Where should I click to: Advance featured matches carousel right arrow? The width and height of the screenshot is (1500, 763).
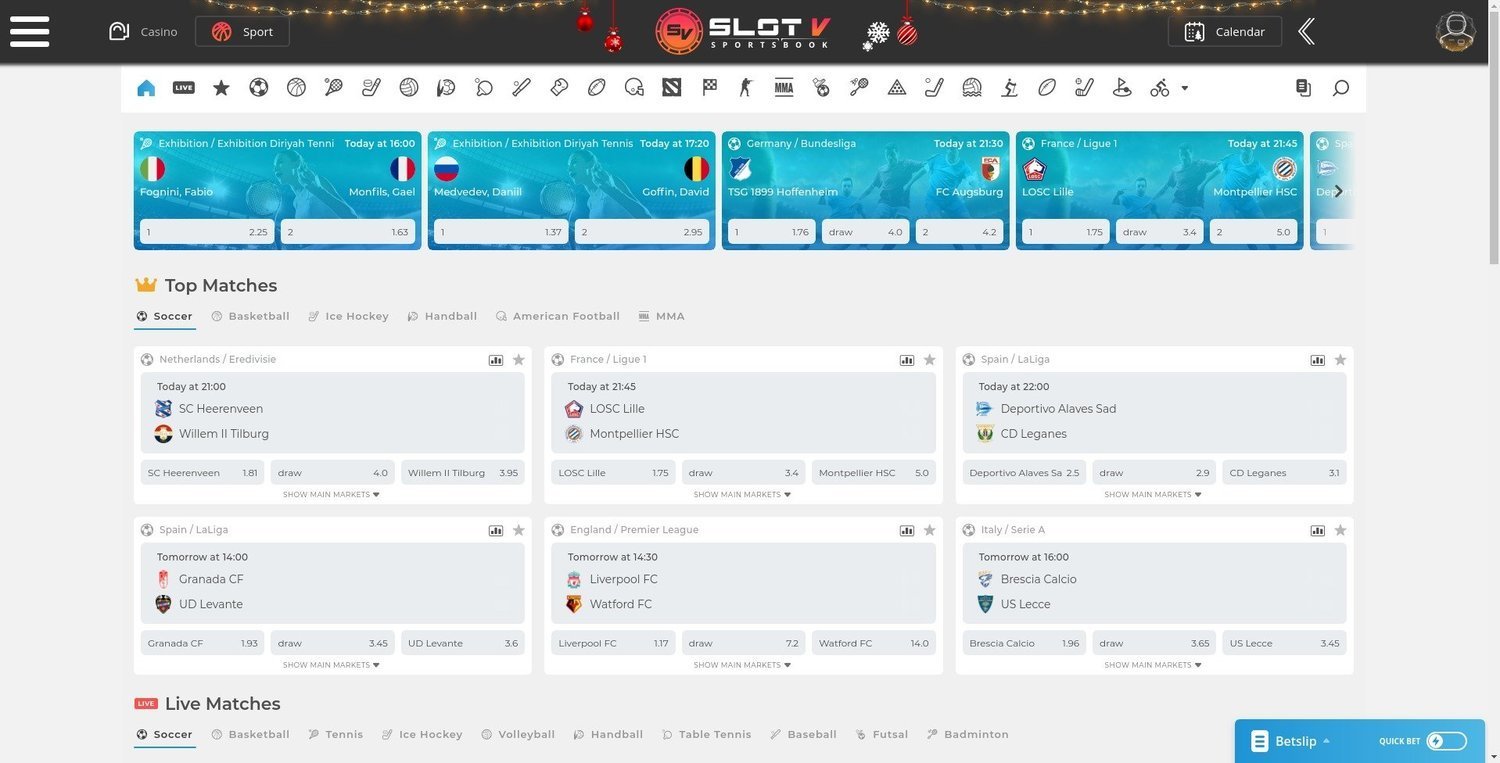click(1339, 191)
